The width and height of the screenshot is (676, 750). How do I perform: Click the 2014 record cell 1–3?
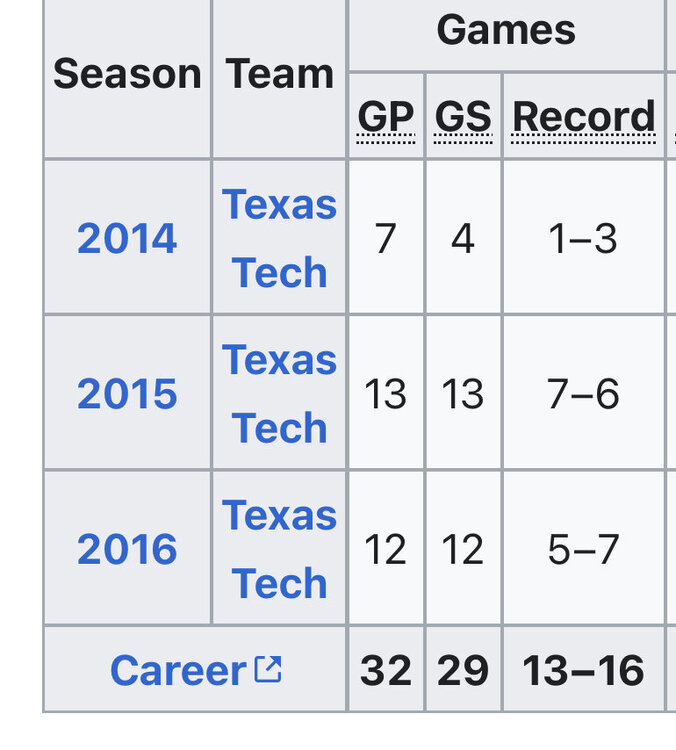[584, 239]
